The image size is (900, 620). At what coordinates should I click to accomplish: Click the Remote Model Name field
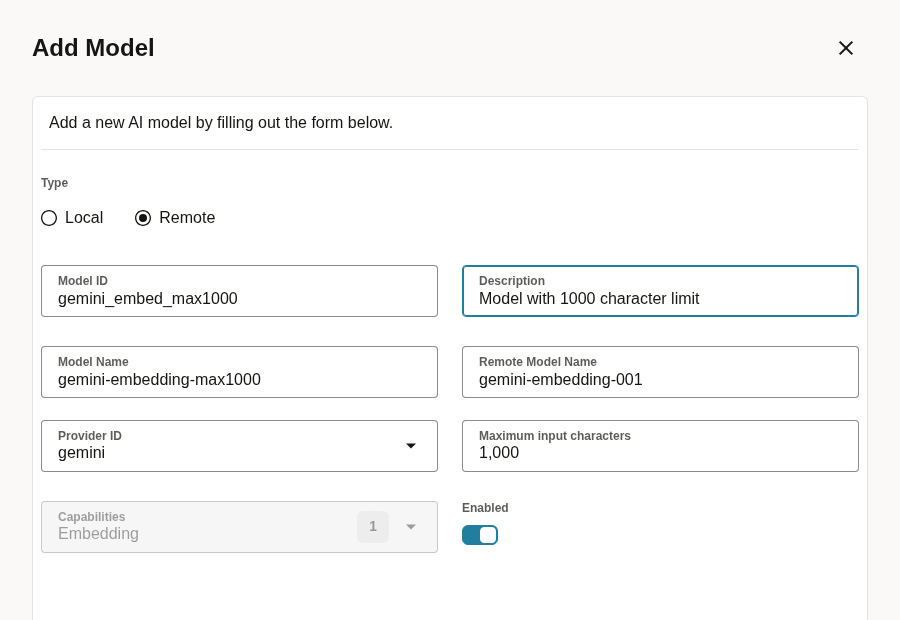(660, 372)
